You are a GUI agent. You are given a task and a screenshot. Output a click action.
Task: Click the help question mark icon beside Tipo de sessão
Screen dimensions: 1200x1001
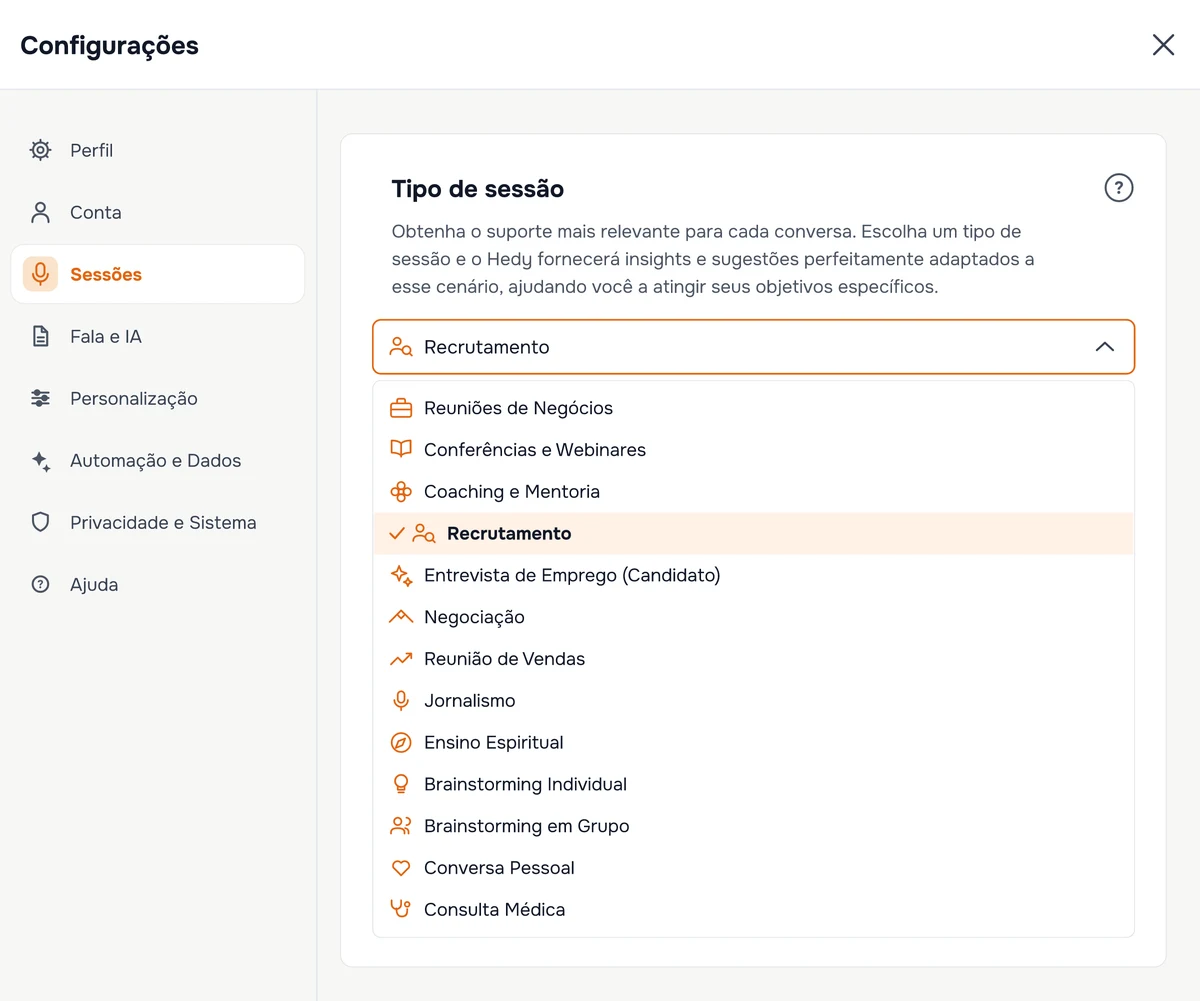1118,188
